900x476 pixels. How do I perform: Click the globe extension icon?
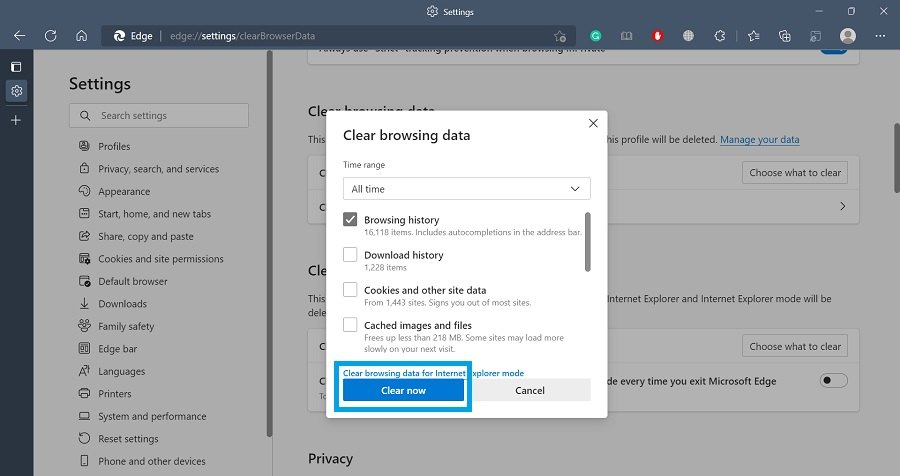click(x=688, y=36)
